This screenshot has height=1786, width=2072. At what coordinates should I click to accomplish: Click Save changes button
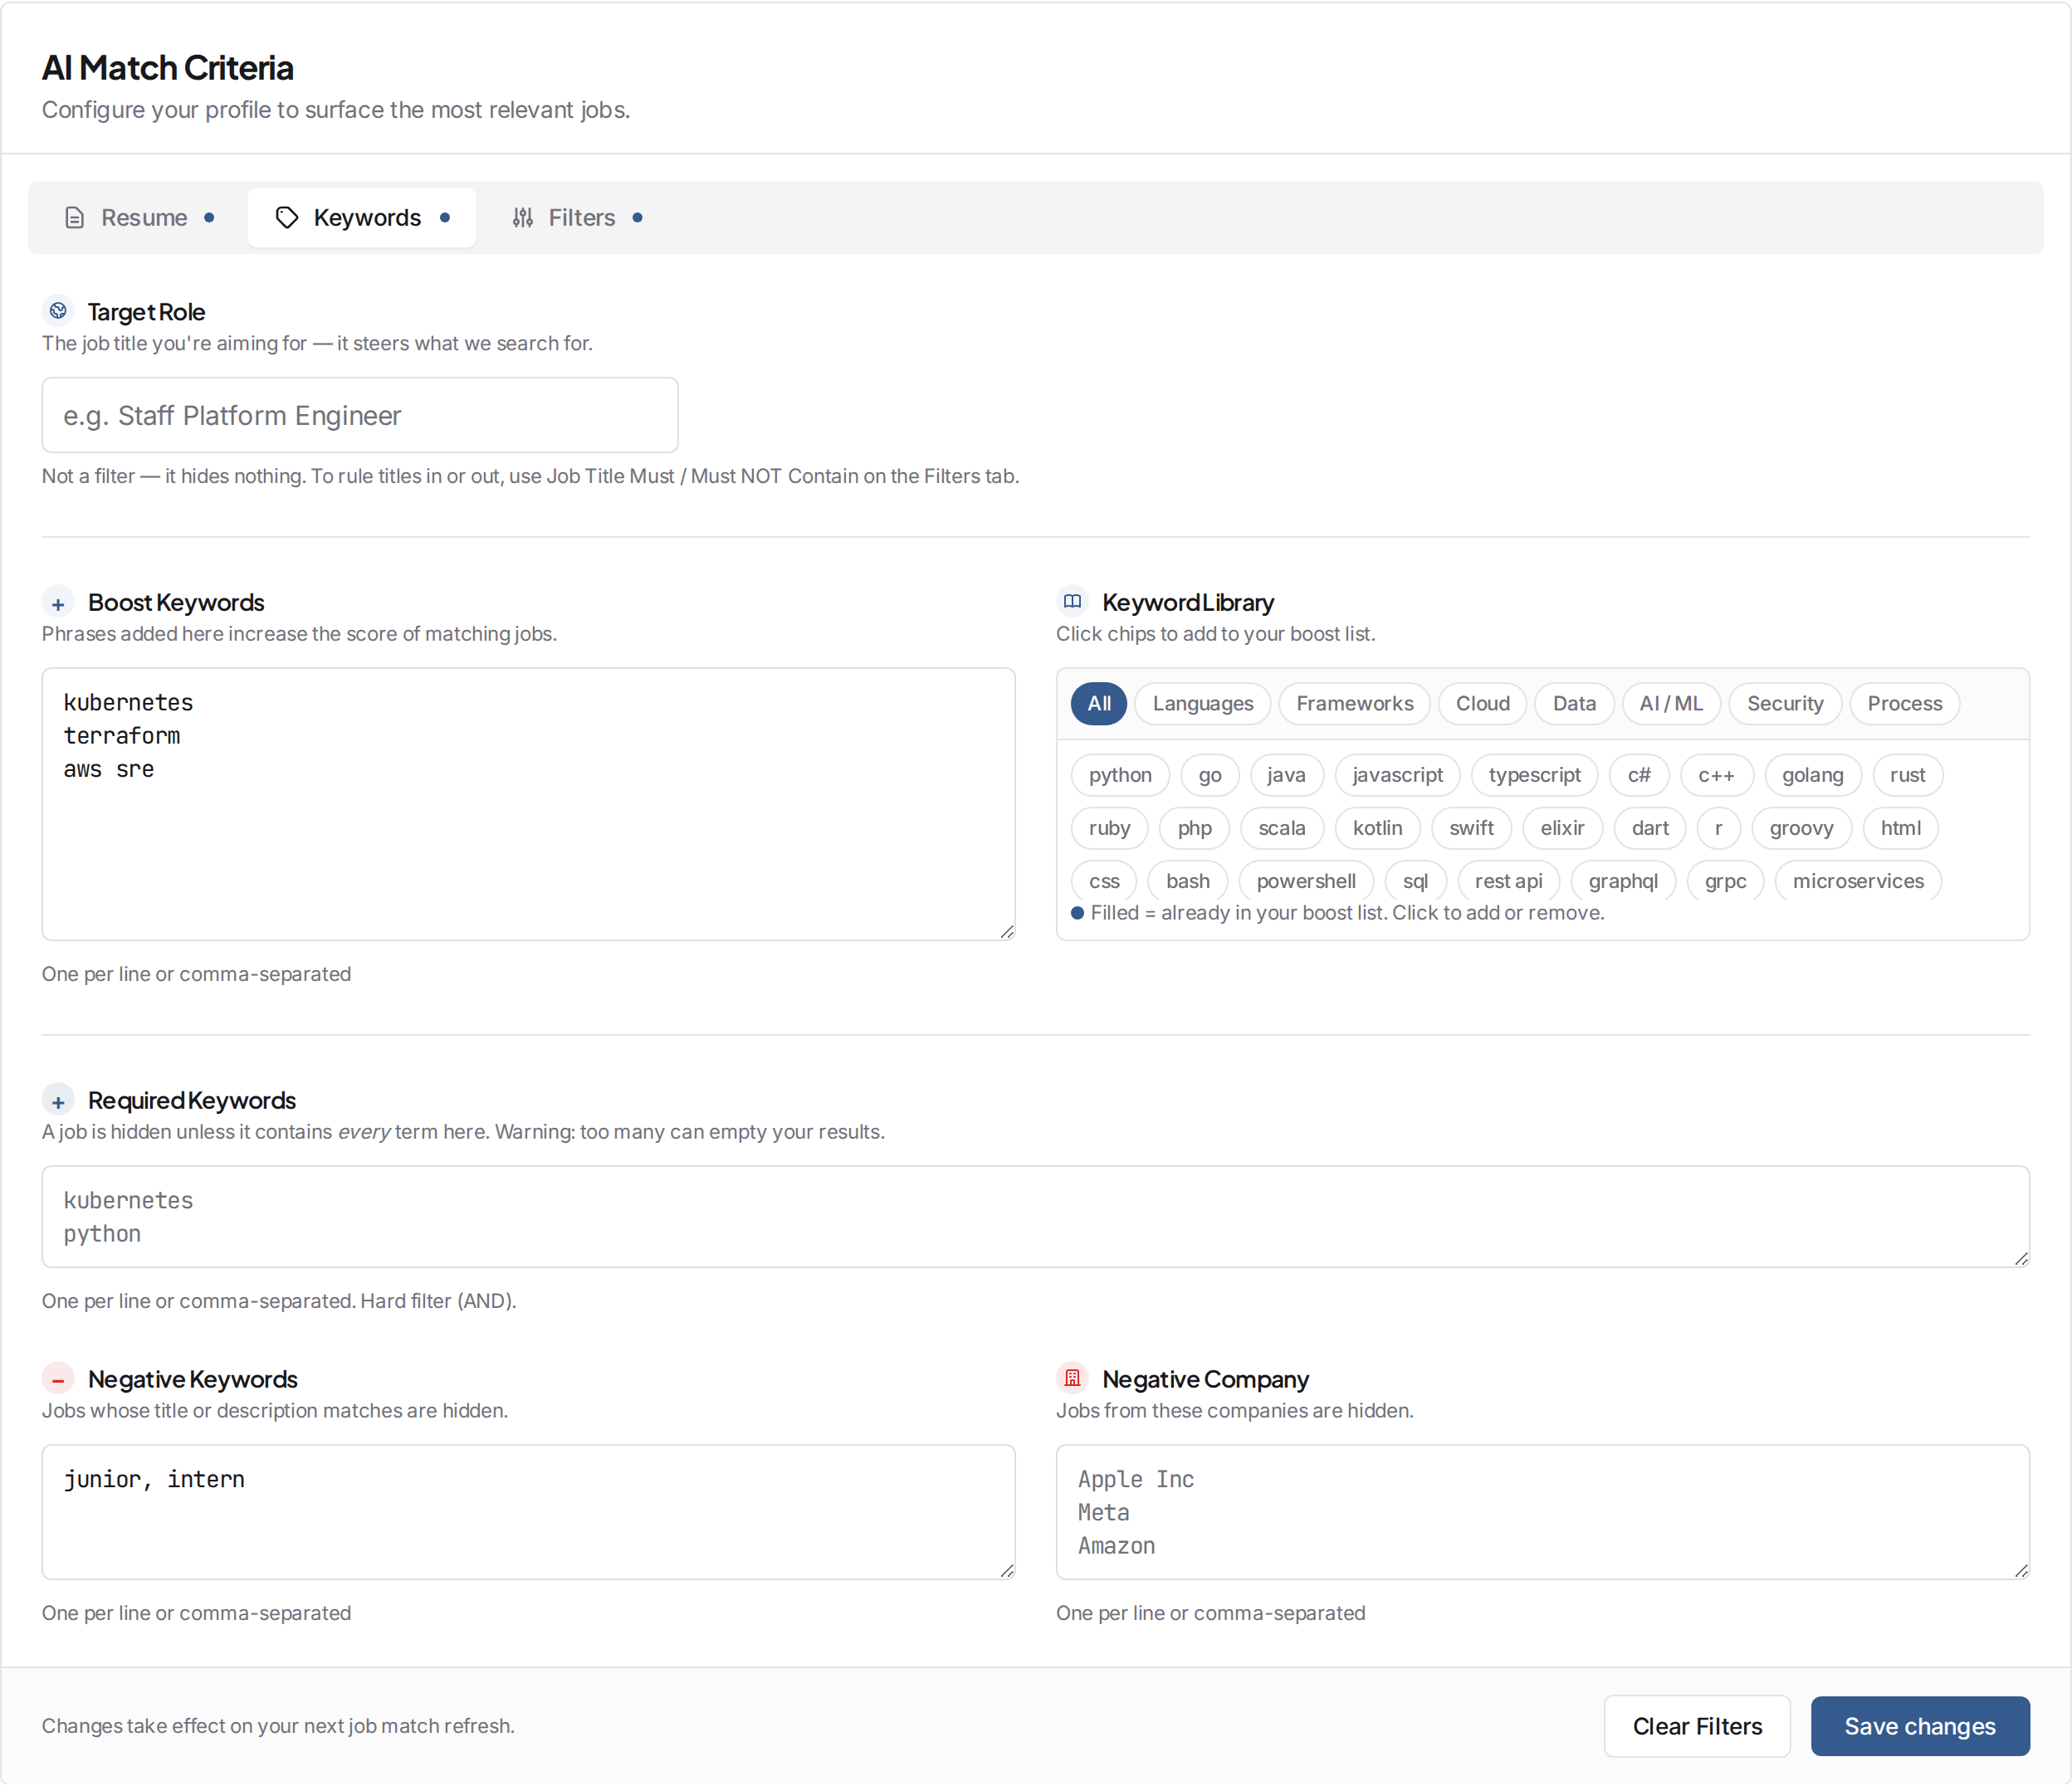[x=1921, y=1727]
